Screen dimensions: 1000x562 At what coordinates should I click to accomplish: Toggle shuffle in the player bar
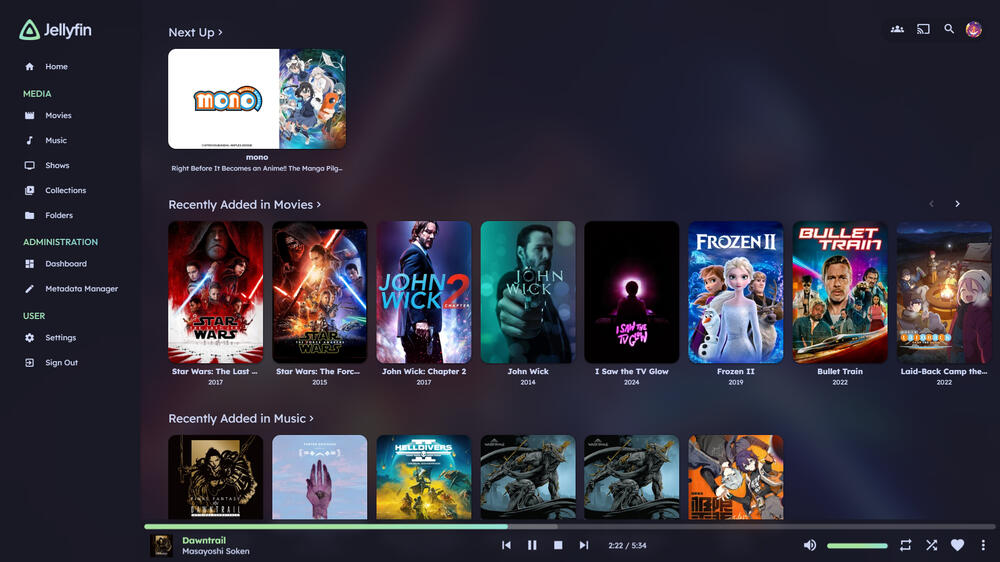coord(931,545)
